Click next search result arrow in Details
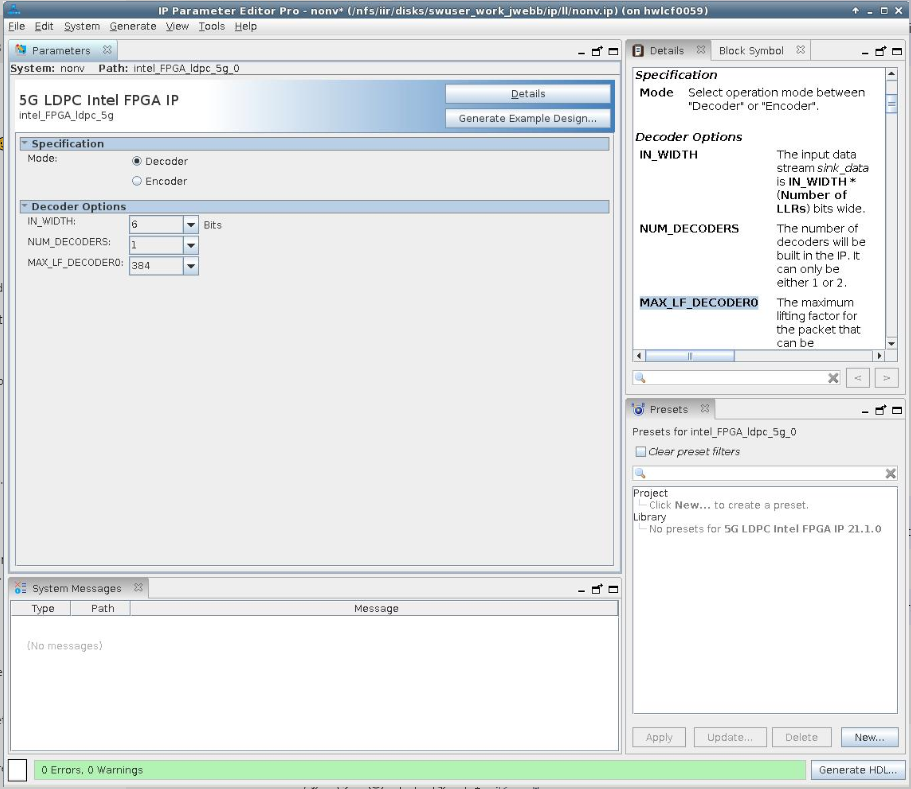Viewport: 911px width, 789px height. 886,378
